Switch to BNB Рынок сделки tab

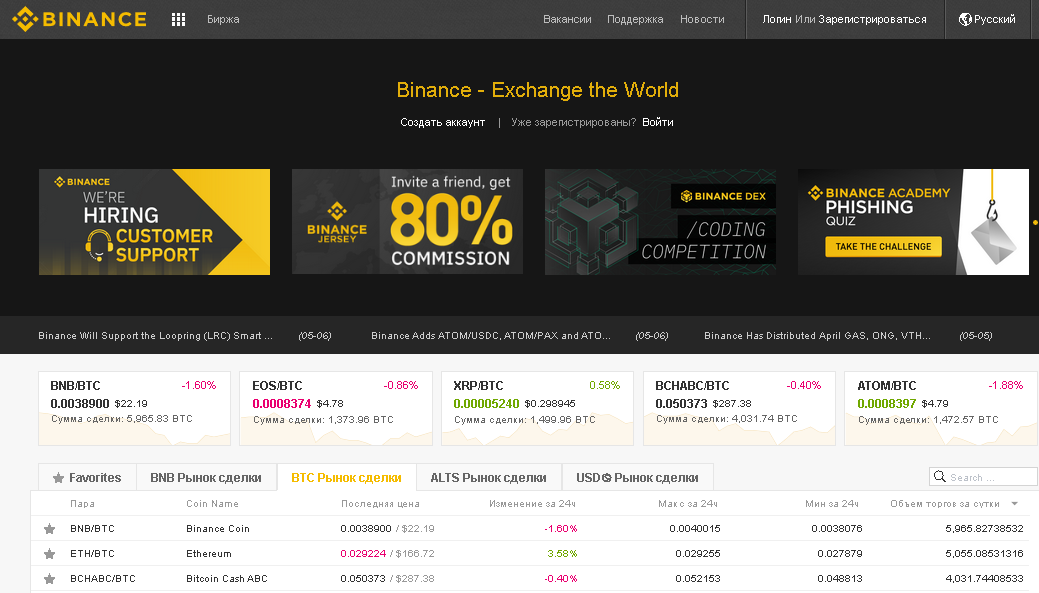click(x=206, y=478)
